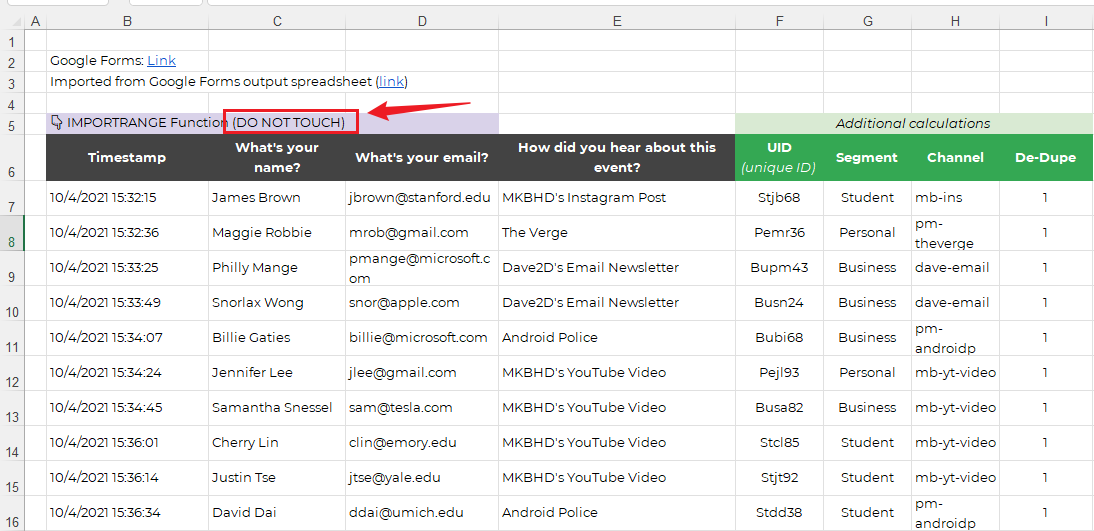Click email snor@apple.com

point(422,303)
